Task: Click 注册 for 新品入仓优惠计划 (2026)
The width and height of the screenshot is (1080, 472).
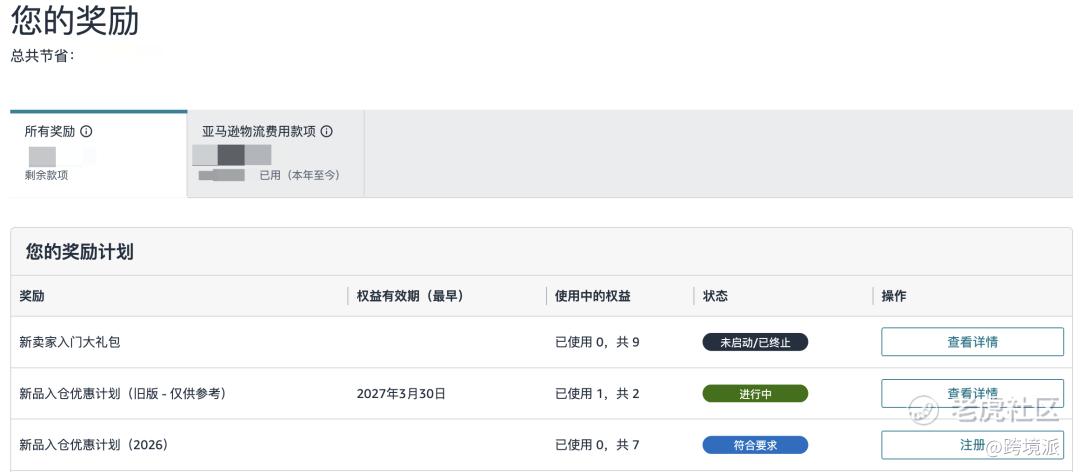Action: pyautogui.click(x=972, y=445)
